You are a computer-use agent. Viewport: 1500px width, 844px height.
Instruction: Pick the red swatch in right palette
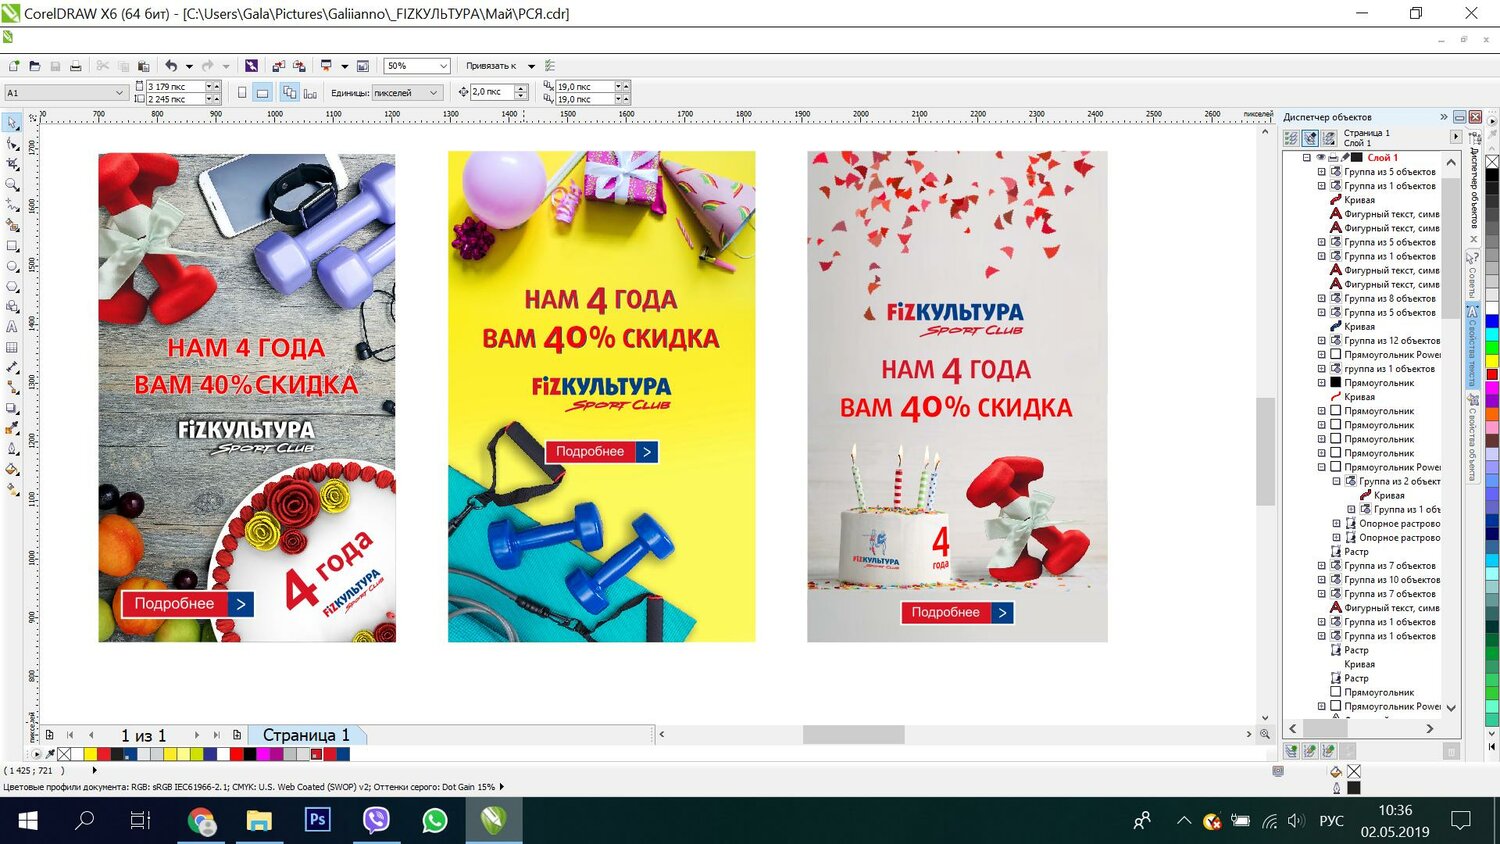(x=1492, y=374)
